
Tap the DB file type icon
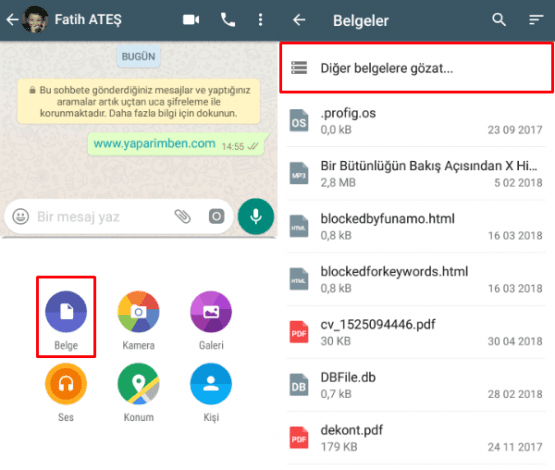(299, 385)
